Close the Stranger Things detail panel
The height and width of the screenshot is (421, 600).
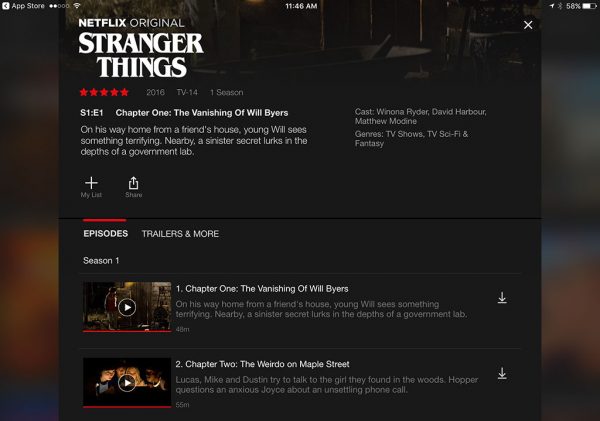pyautogui.click(x=528, y=25)
